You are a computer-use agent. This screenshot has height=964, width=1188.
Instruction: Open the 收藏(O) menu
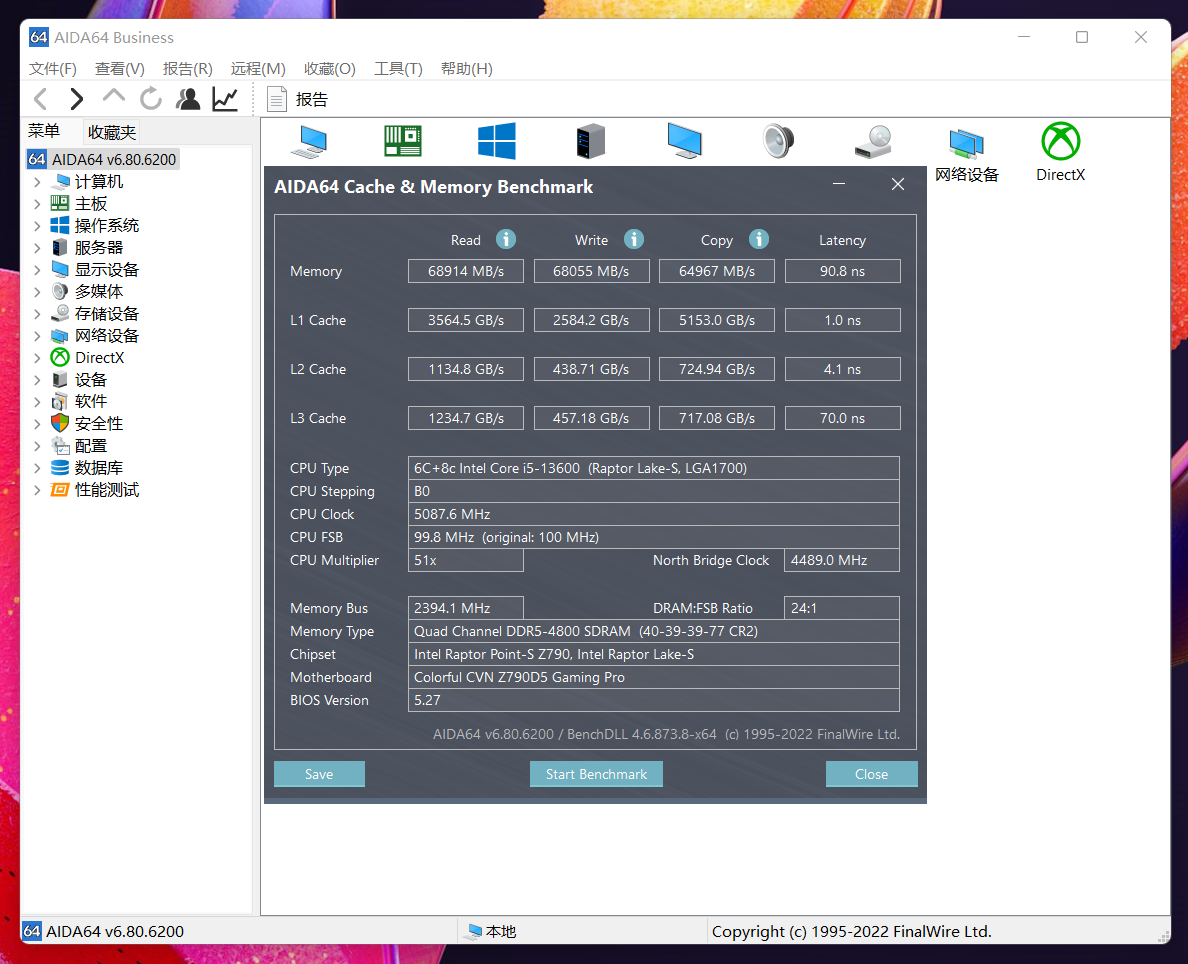[x=330, y=69]
